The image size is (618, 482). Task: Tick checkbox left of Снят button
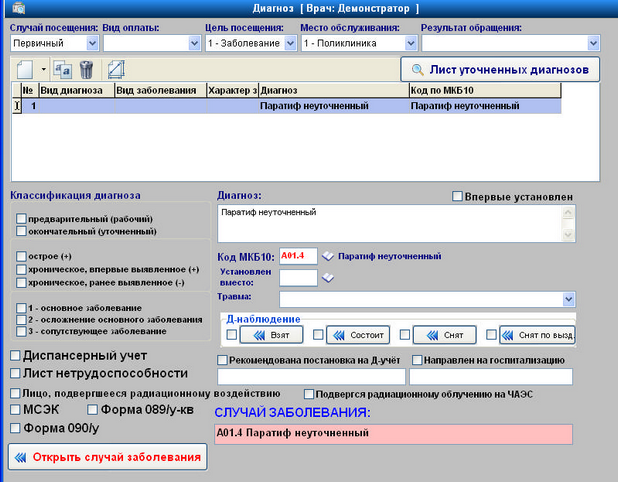tap(405, 335)
